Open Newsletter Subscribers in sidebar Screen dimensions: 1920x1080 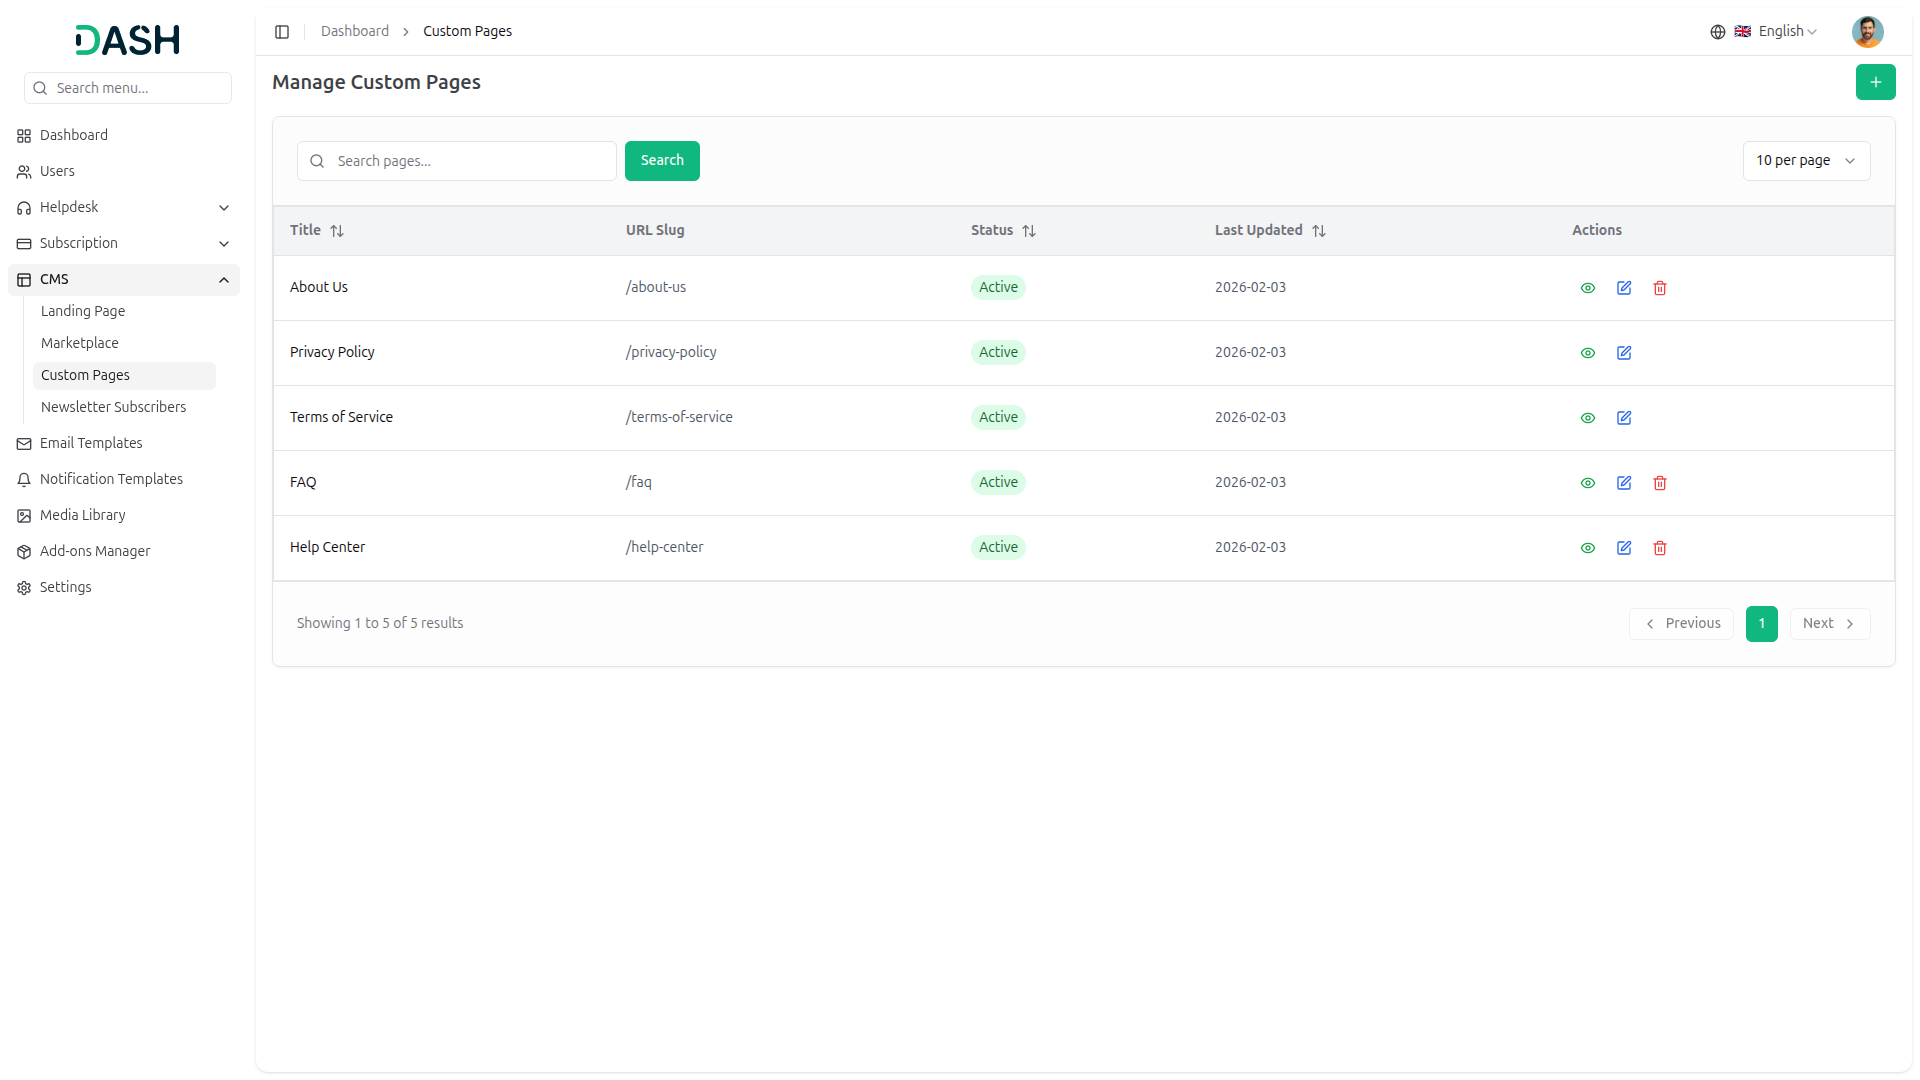113,407
